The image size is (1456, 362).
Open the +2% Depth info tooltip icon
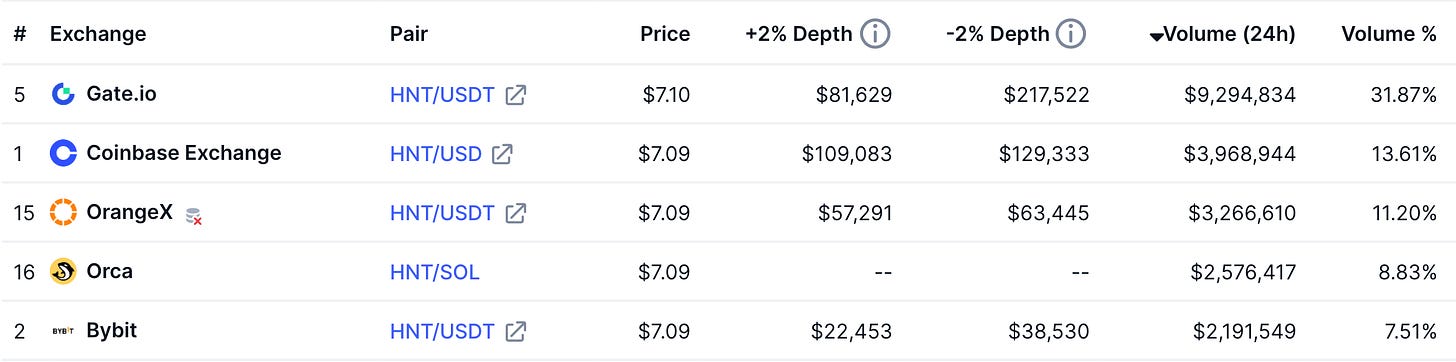point(875,34)
